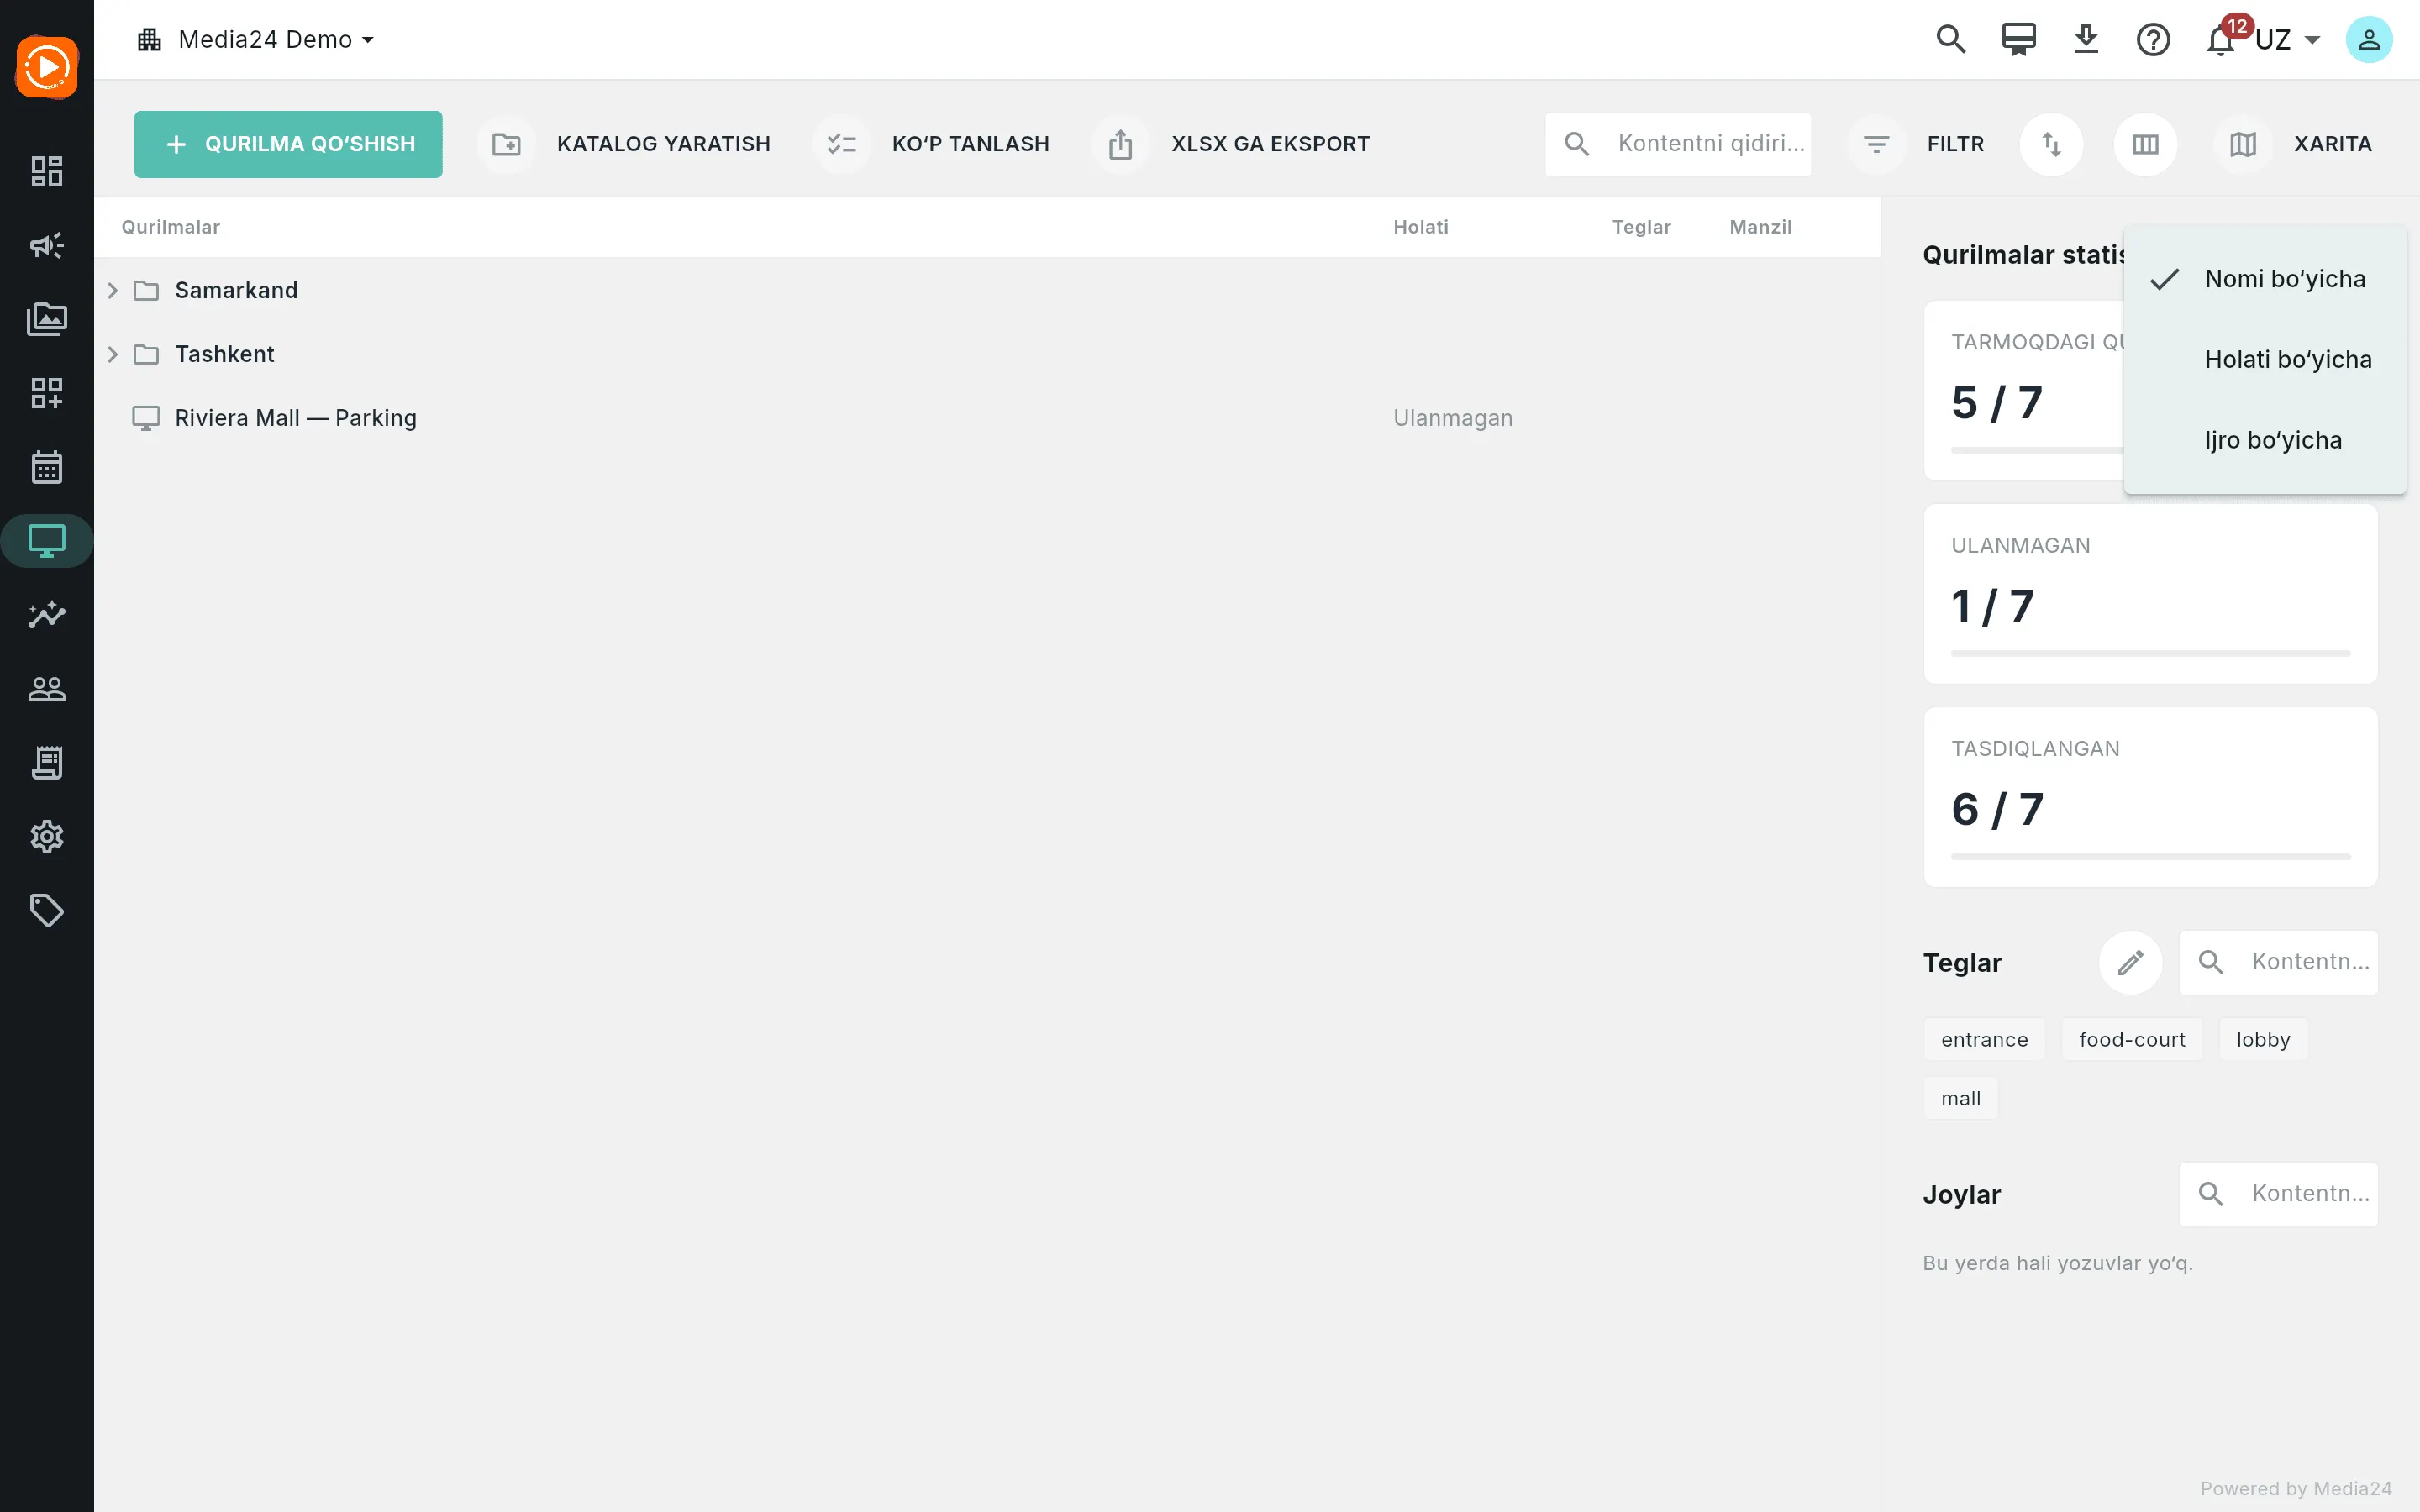The width and height of the screenshot is (2420, 1512).
Task: Click the QURILMA QO'SHISH button
Action: [x=288, y=144]
